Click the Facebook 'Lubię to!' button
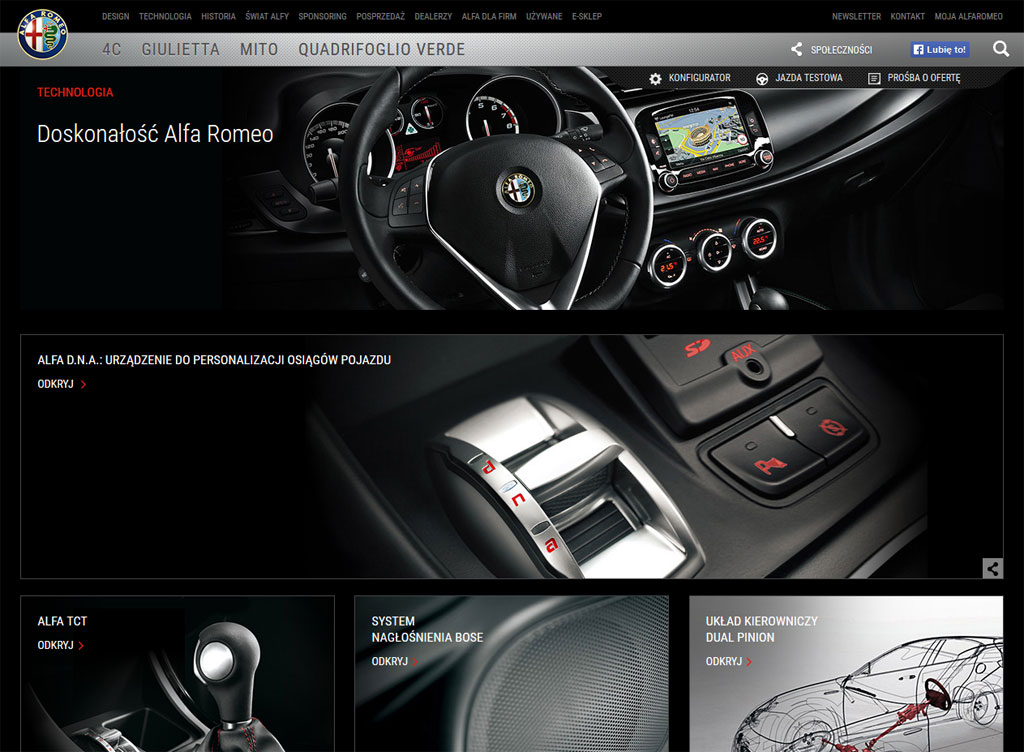Image resolution: width=1024 pixels, height=752 pixels. pyautogui.click(x=940, y=50)
